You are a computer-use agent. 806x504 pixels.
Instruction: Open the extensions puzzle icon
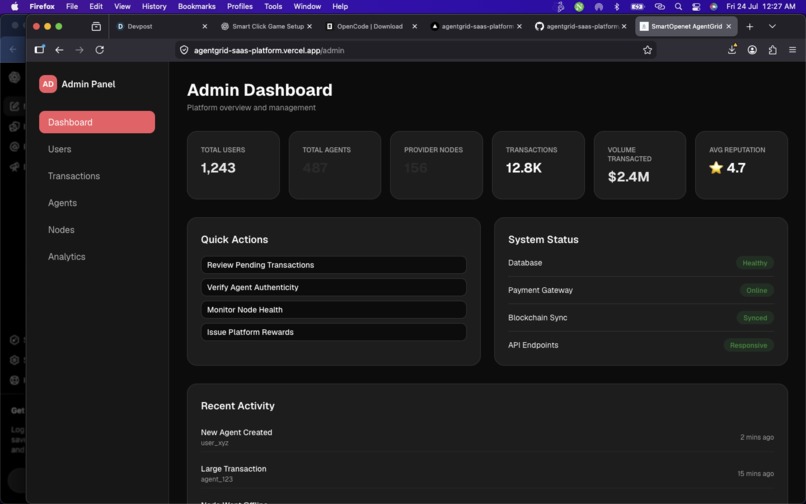tap(773, 50)
